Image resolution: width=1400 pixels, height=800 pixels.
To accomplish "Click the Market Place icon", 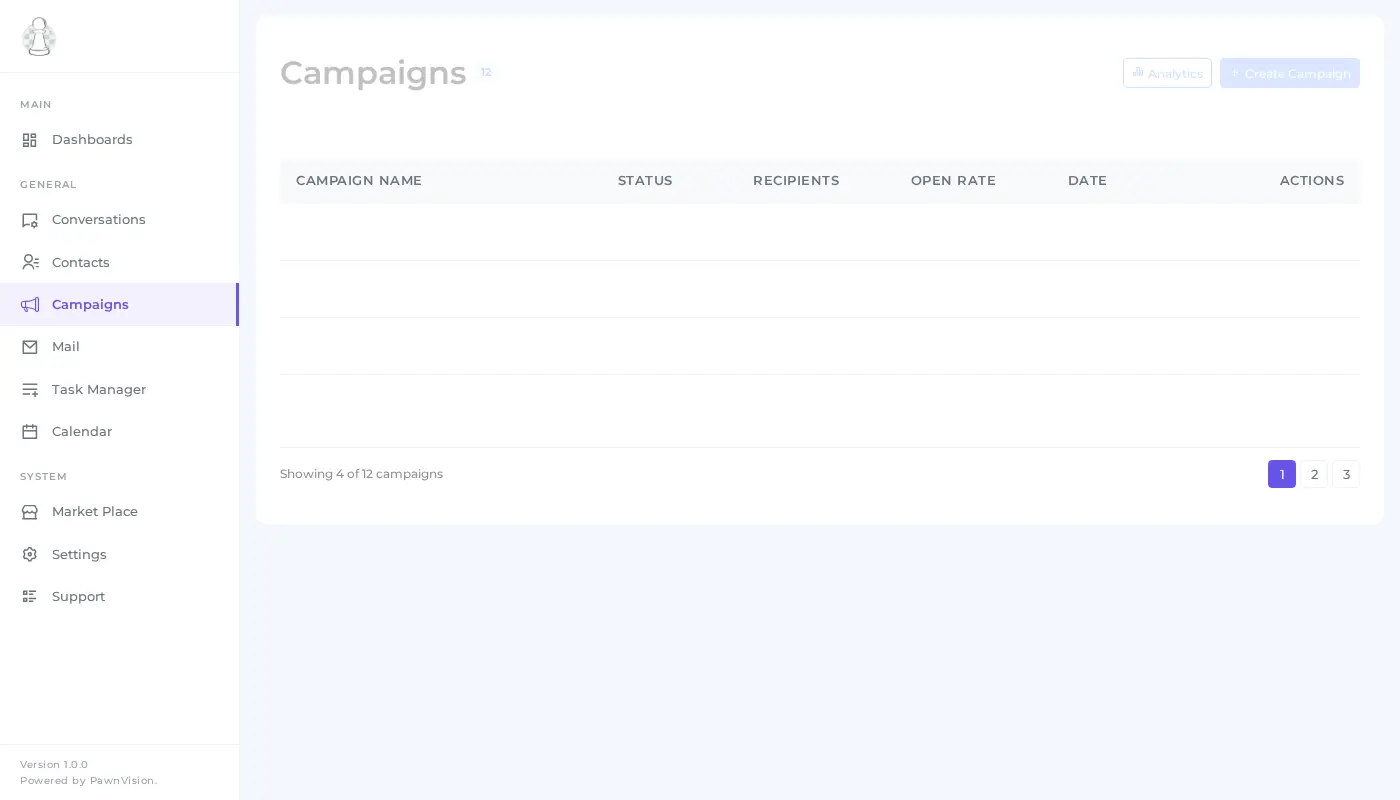I will tap(30, 511).
